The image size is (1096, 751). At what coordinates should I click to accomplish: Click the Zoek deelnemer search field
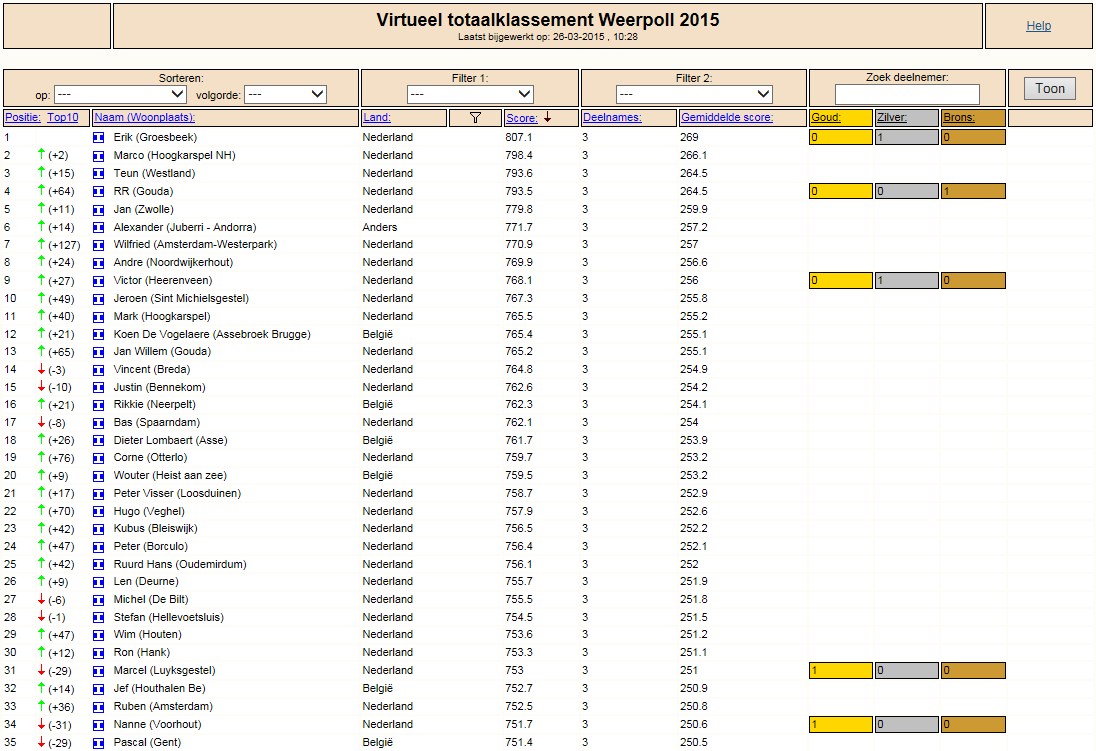click(x=907, y=94)
